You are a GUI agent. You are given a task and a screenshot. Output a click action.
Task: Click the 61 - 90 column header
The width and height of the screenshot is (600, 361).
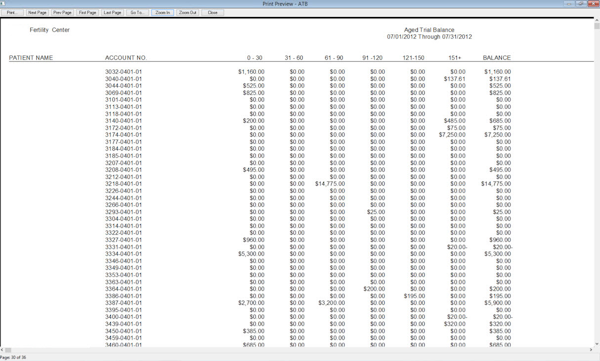tap(334, 58)
